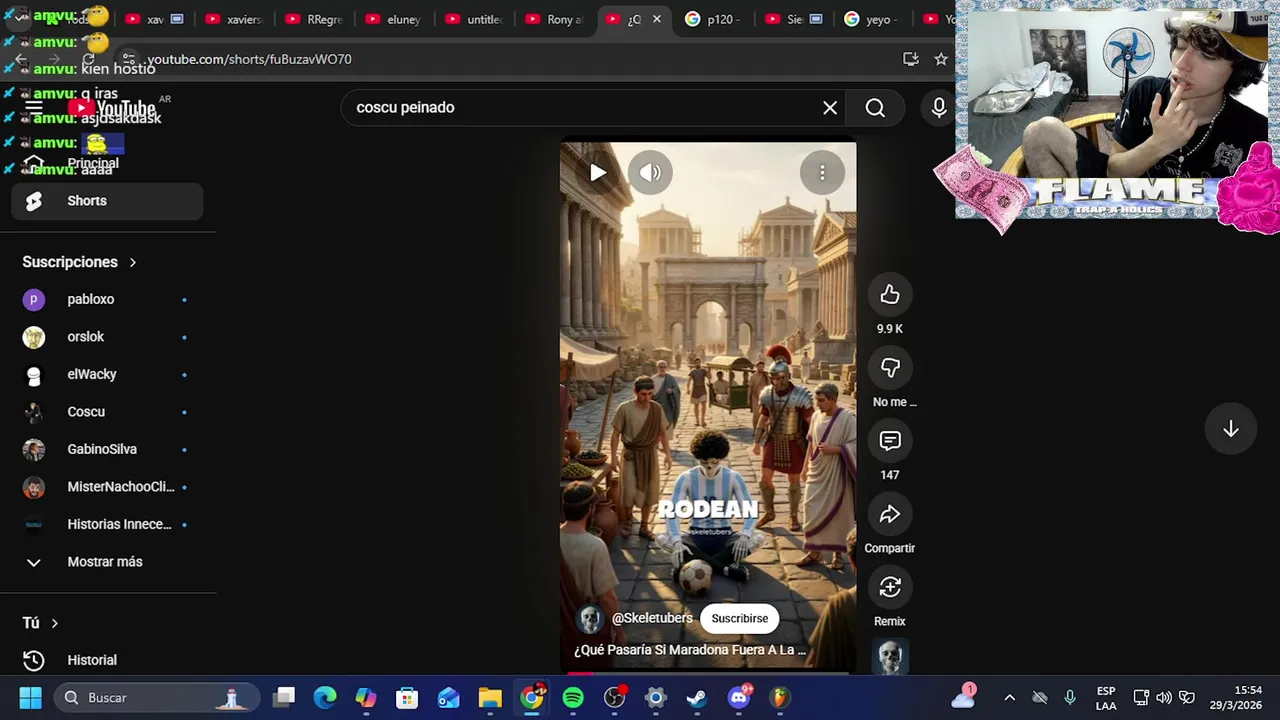
Task: Open OBS Studio from the taskbar
Action: pos(614,698)
